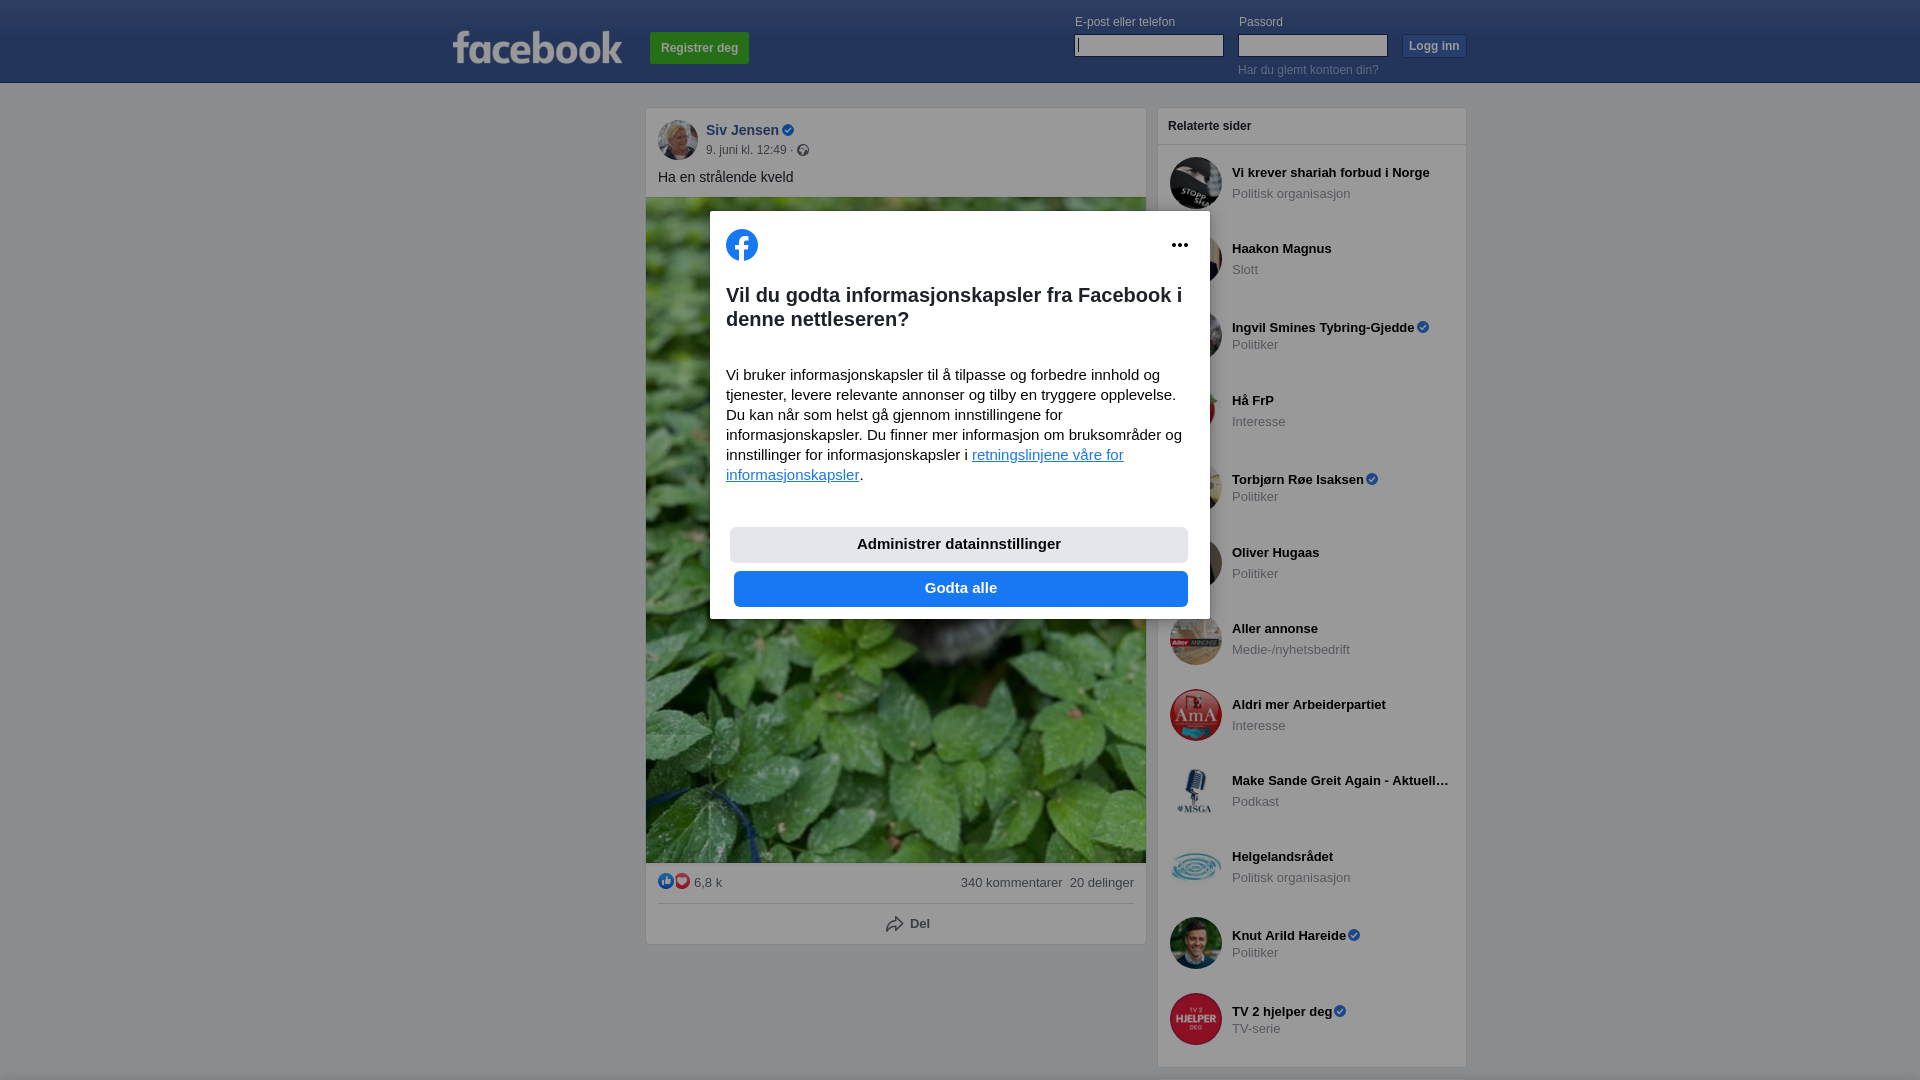Open the three-dot menu in cookie dialog
The width and height of the screenshot is (1920, 1080).
(1180, 245)
